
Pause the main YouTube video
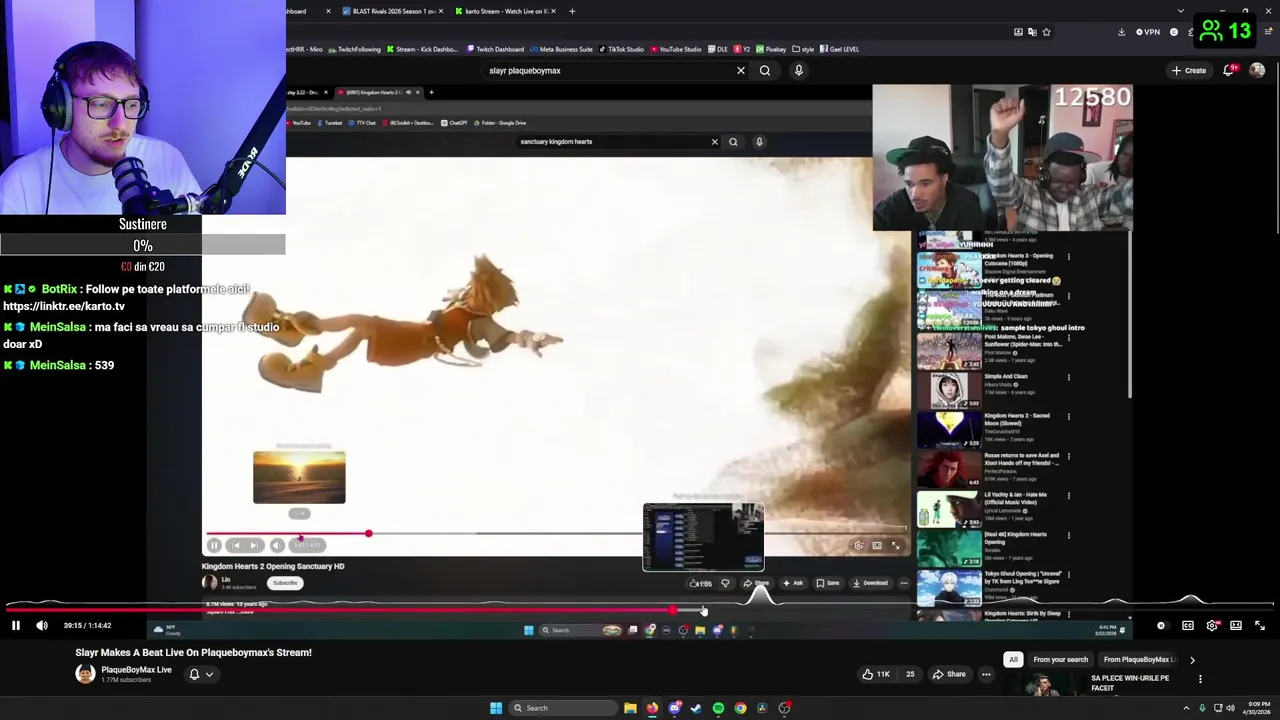tap(15, 626)
